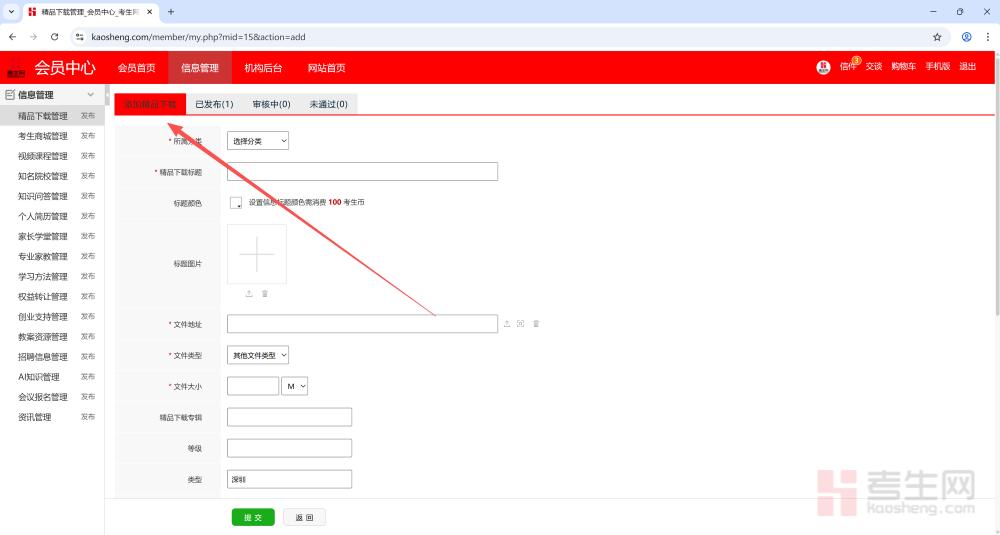This screenshot has height=535, width=1000.
Task: Open the file size unit dropdown showing M
Action: click(294, 385)
